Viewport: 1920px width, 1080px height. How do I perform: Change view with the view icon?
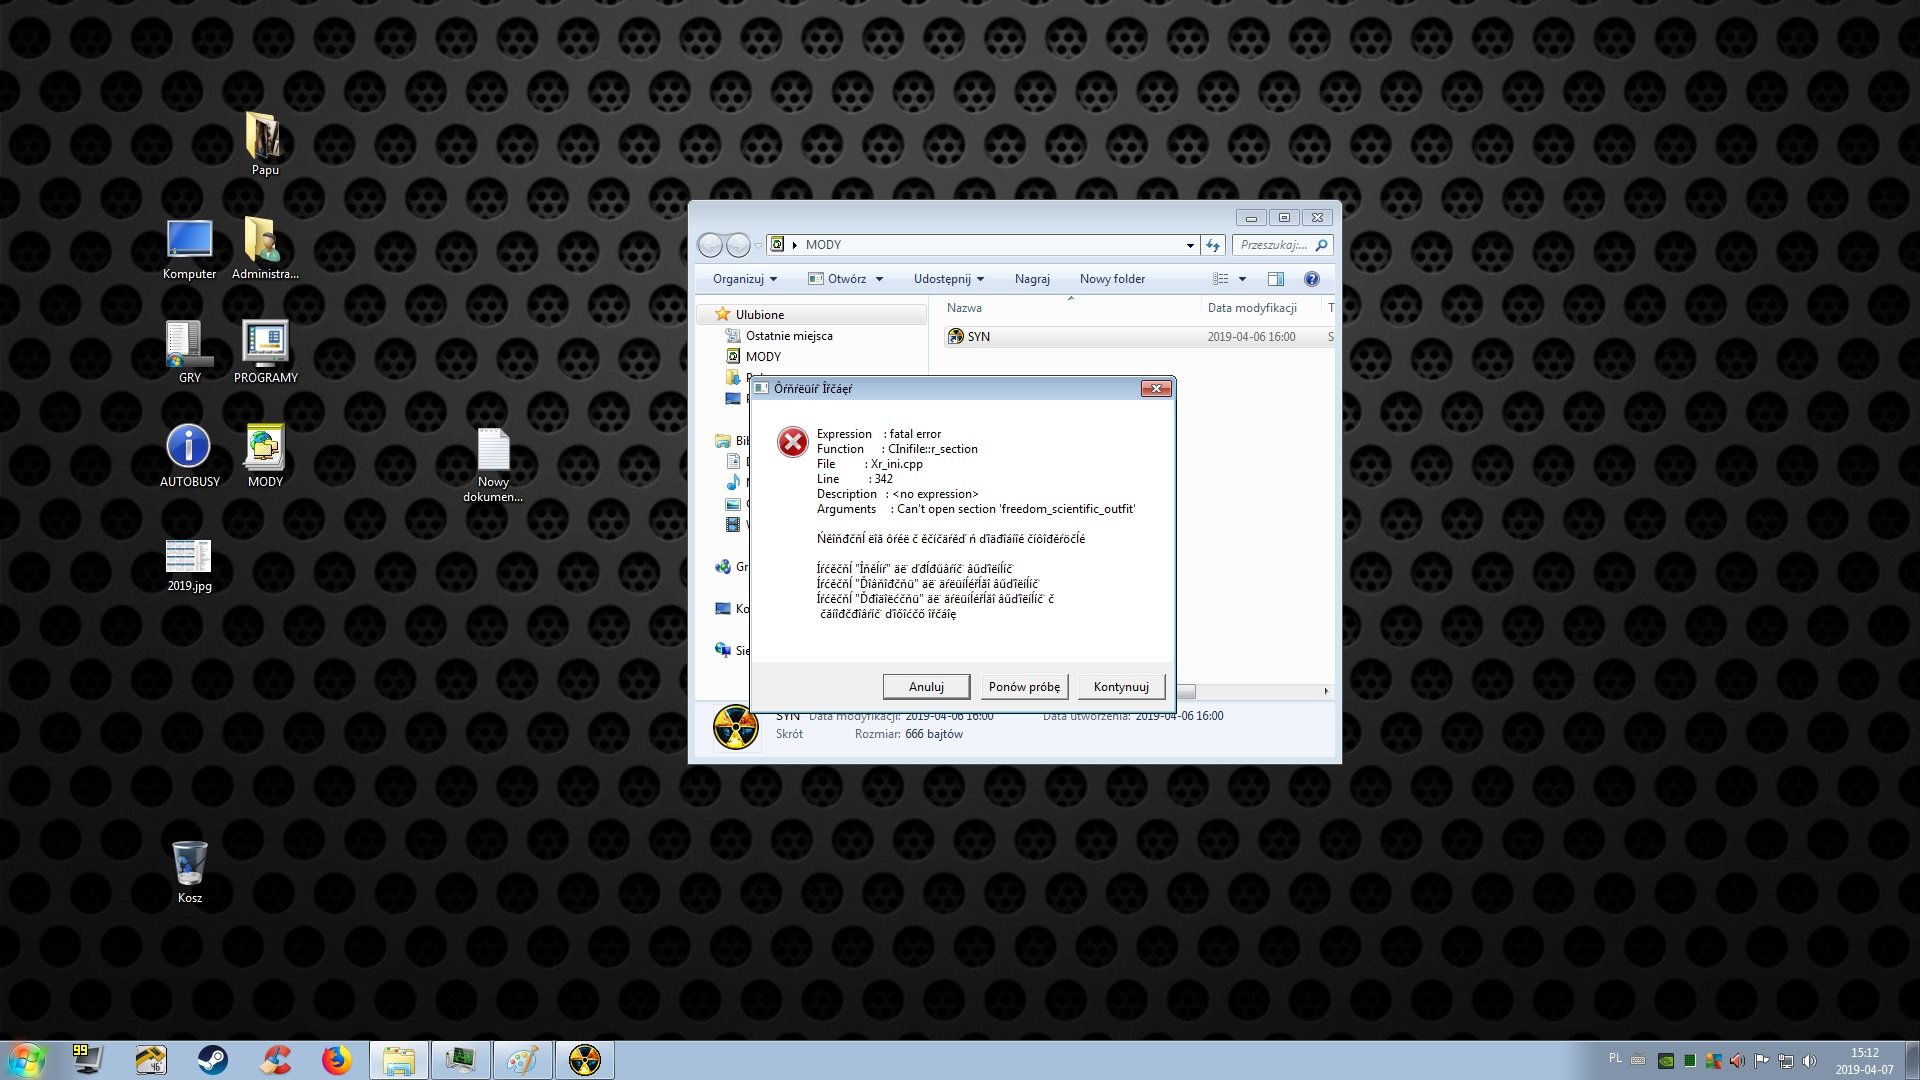[x=1220, y=279]
